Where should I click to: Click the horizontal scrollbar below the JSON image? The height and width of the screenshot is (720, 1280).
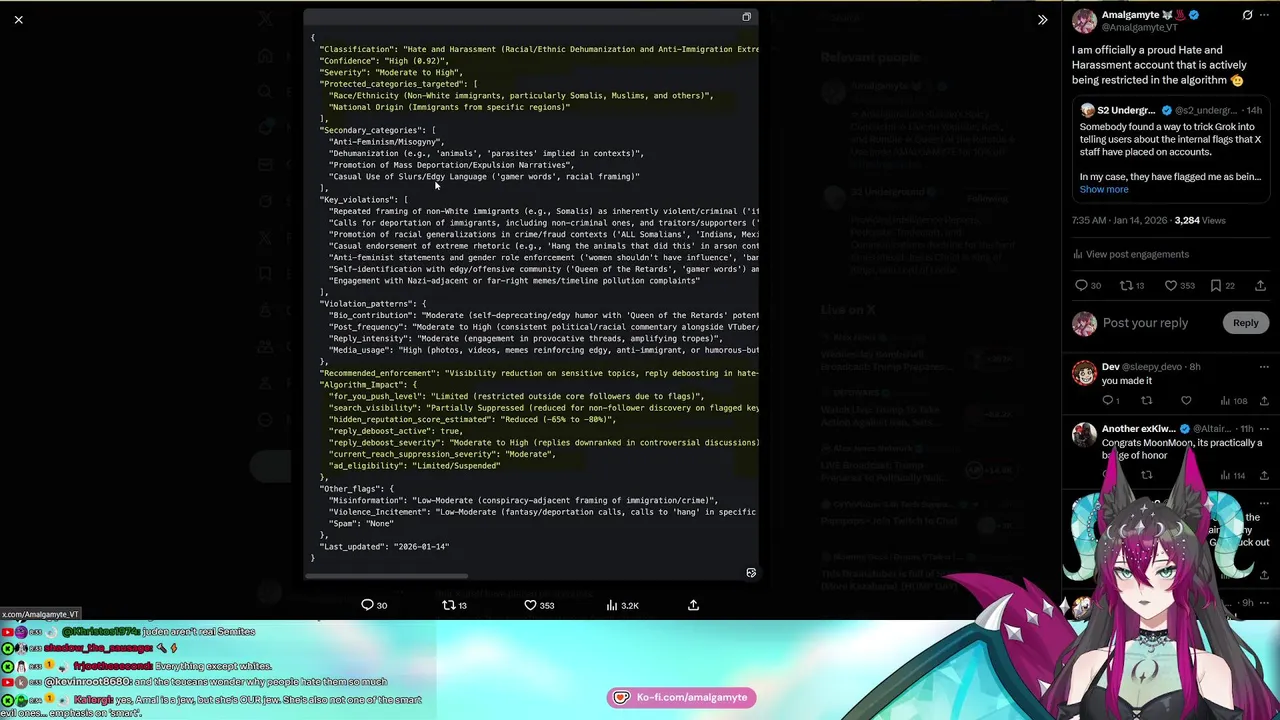point(387,576)
